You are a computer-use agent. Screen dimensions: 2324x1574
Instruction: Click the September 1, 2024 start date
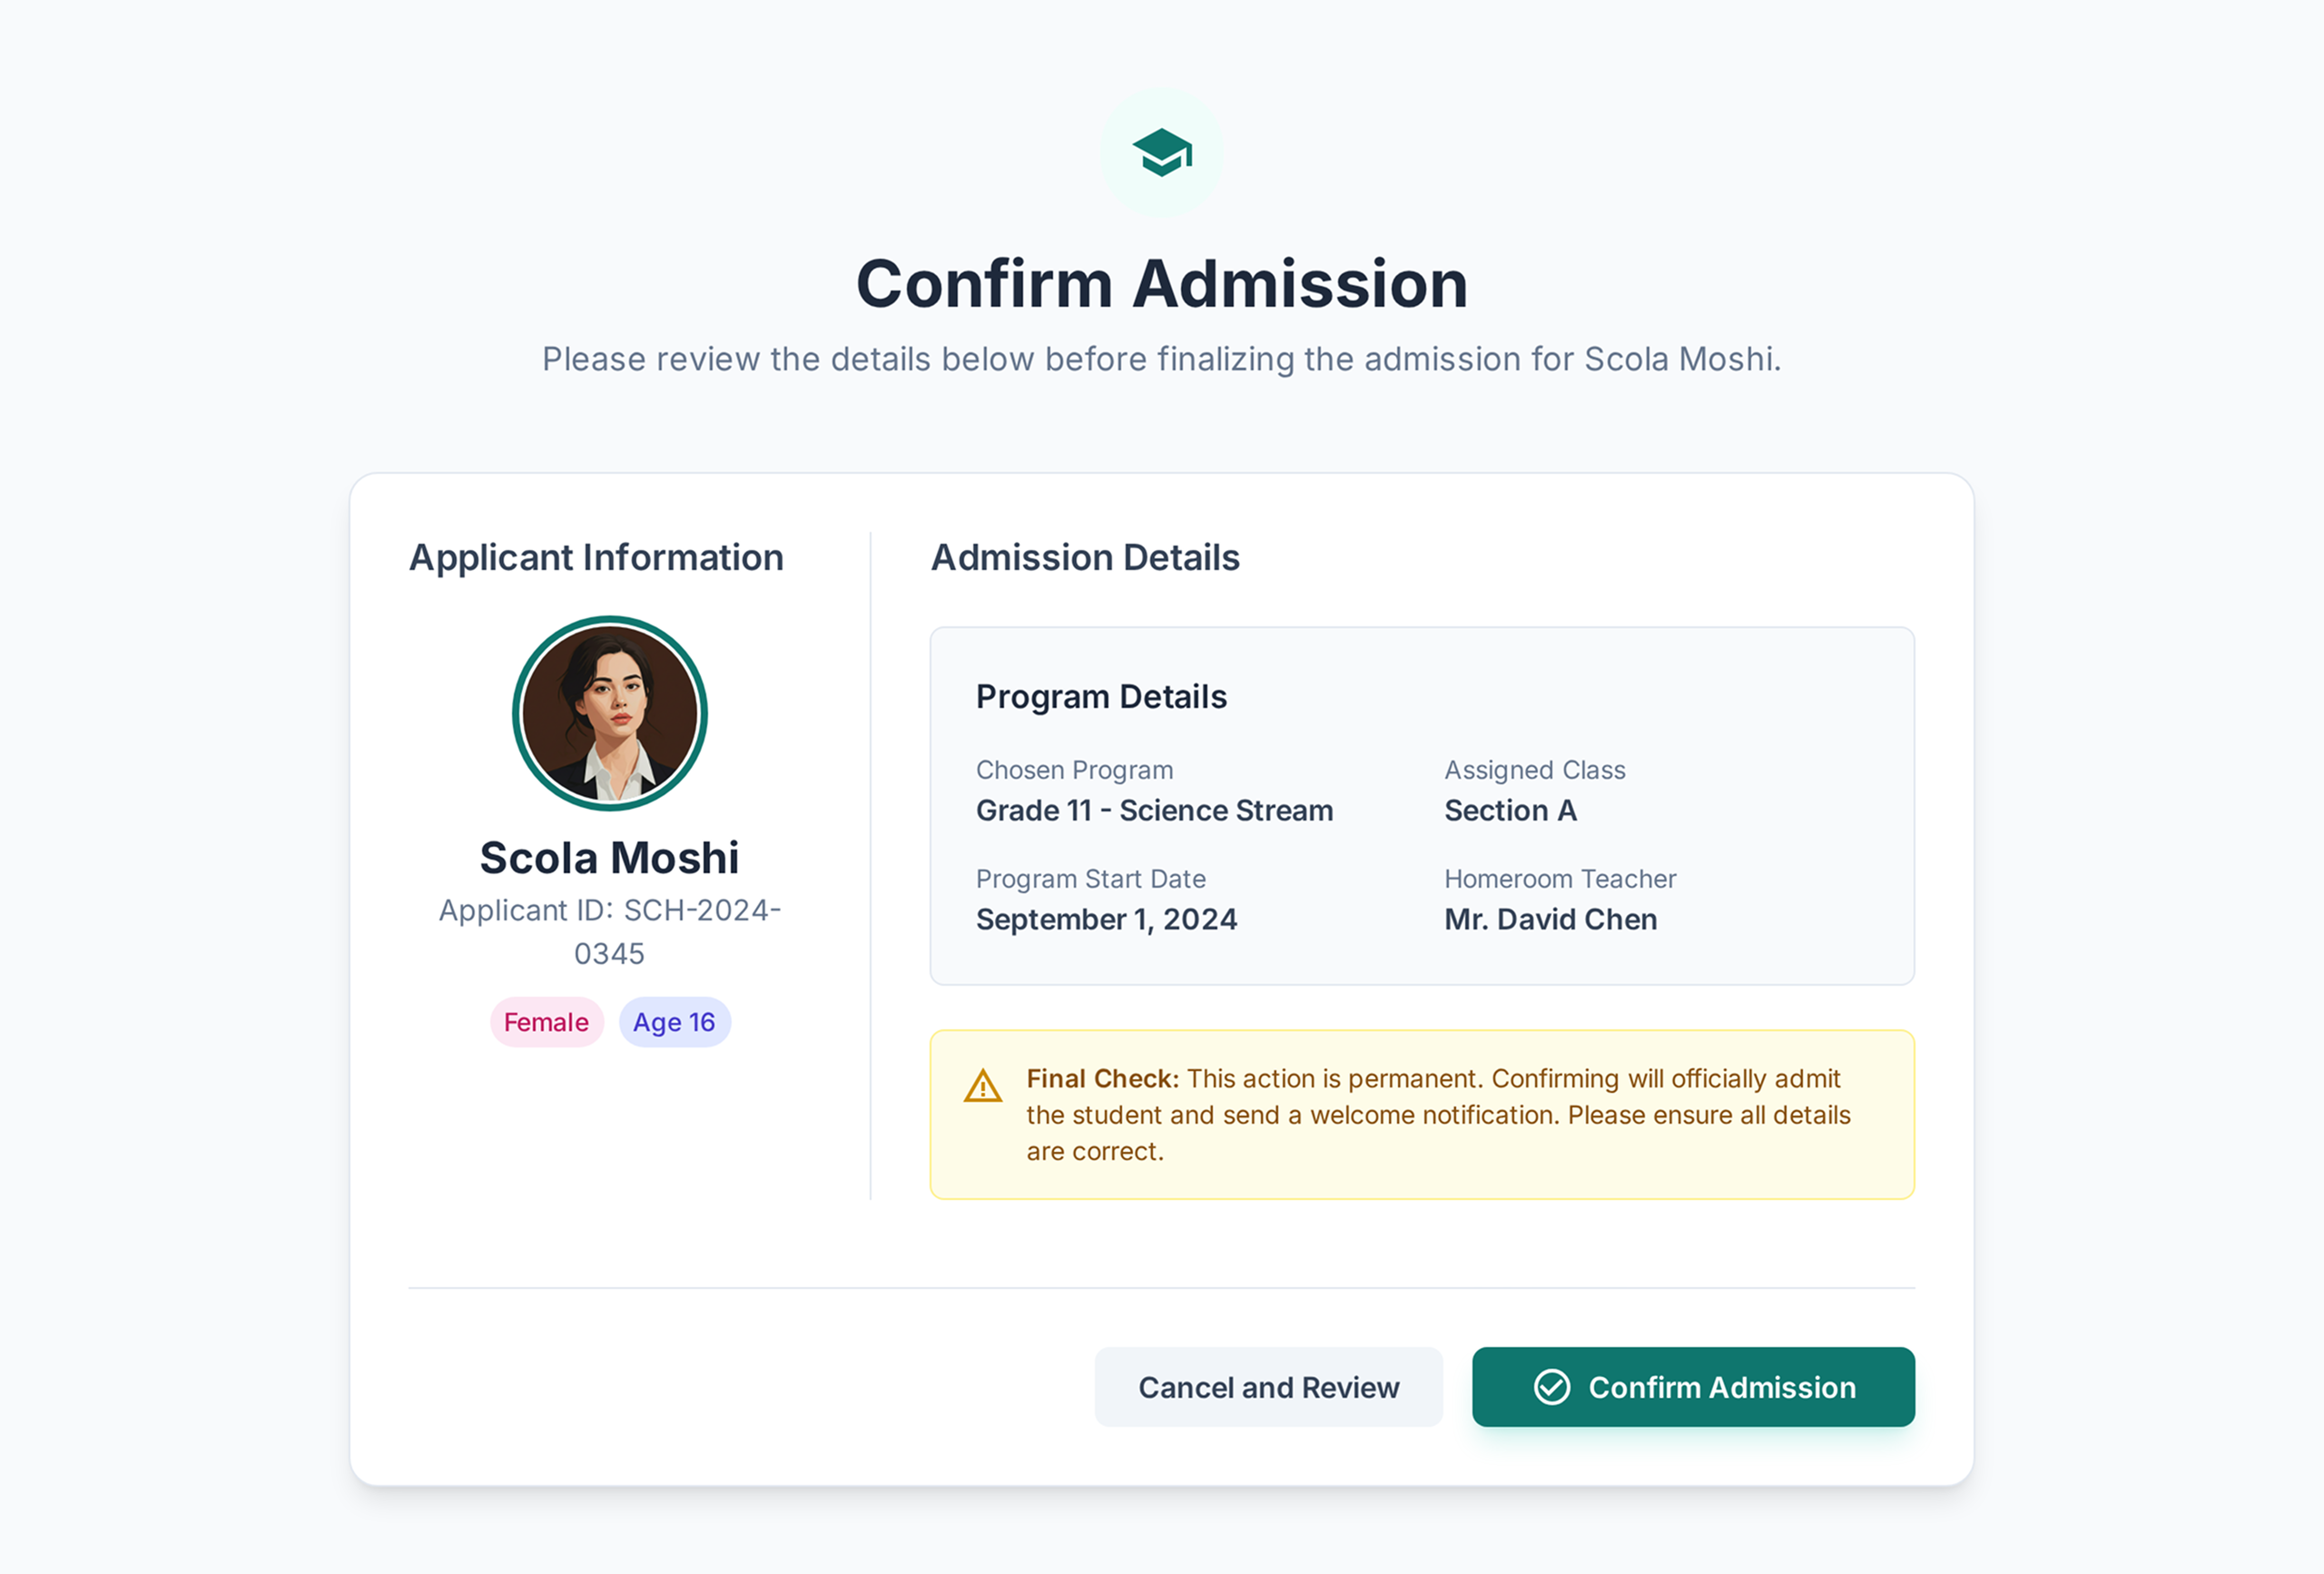tap(1106, 919)
